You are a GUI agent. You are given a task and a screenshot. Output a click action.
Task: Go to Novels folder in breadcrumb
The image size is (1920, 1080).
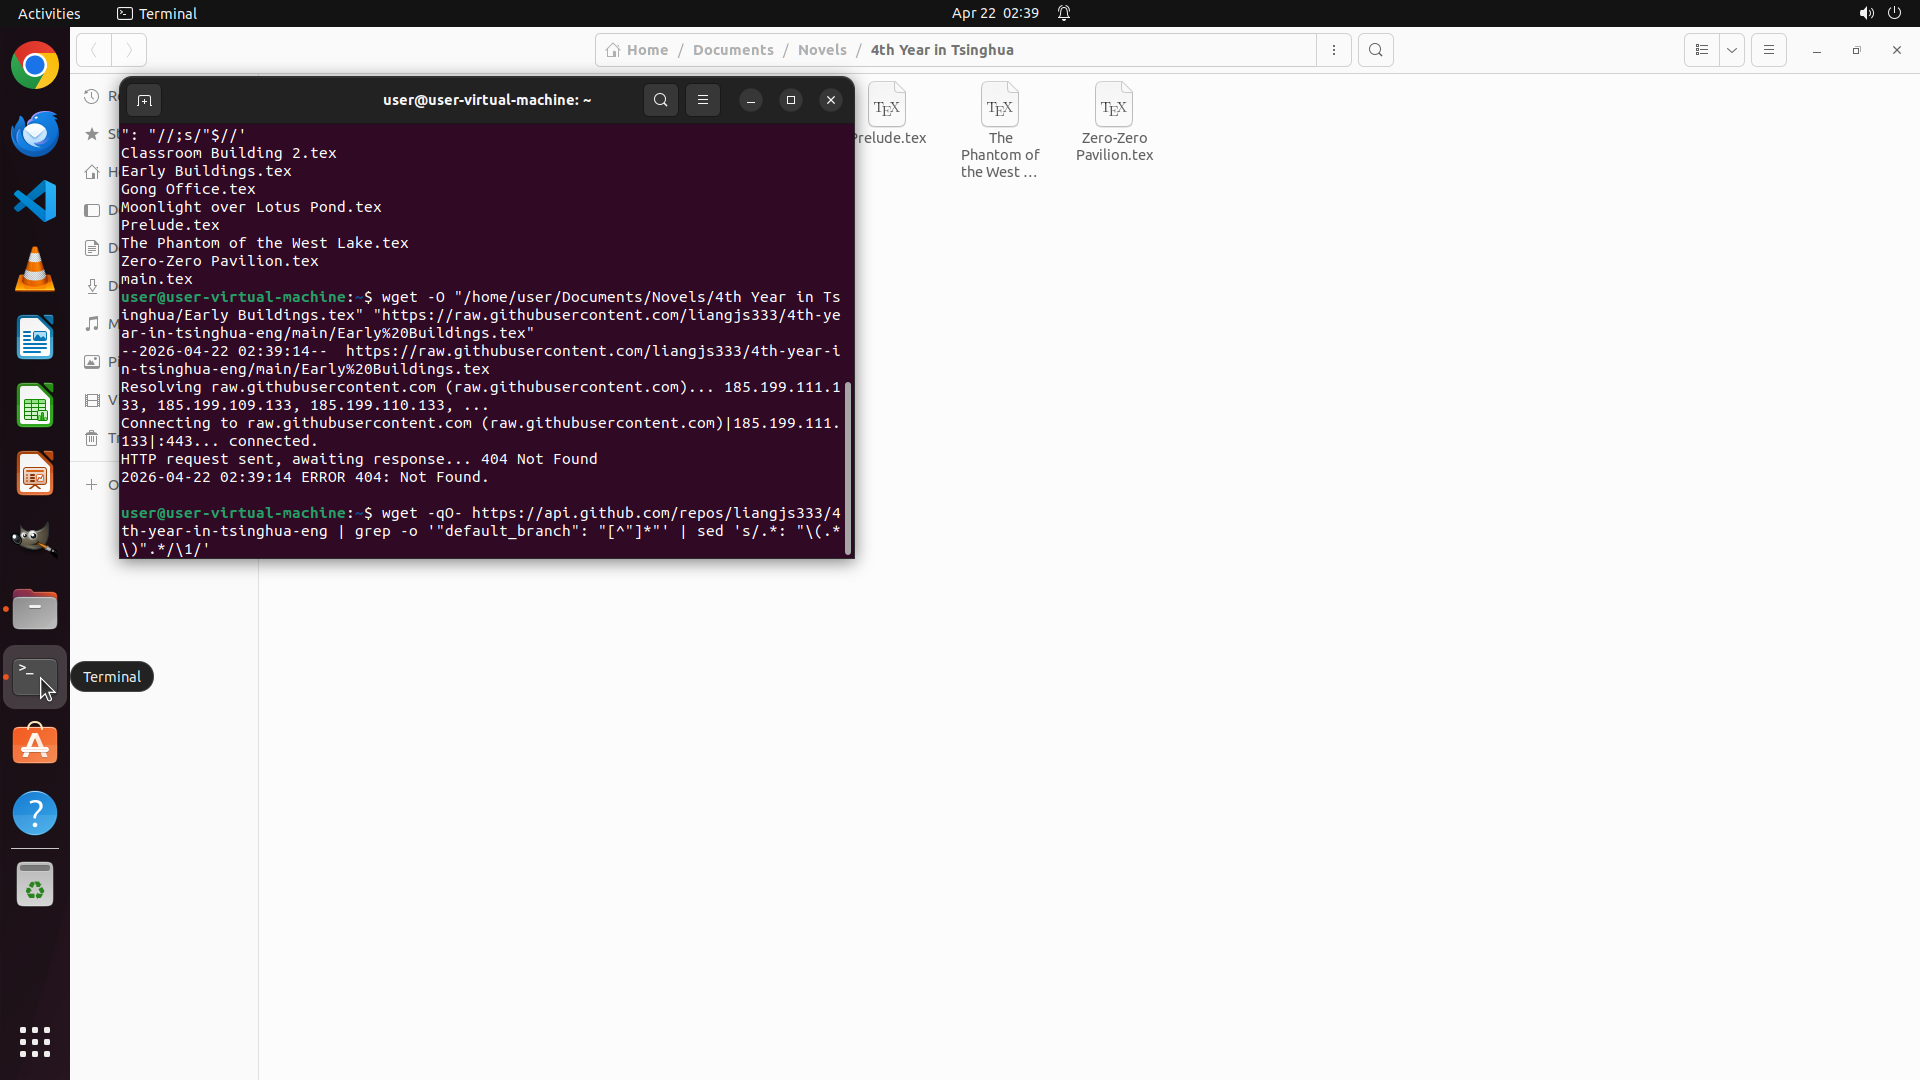click(822, 50)
